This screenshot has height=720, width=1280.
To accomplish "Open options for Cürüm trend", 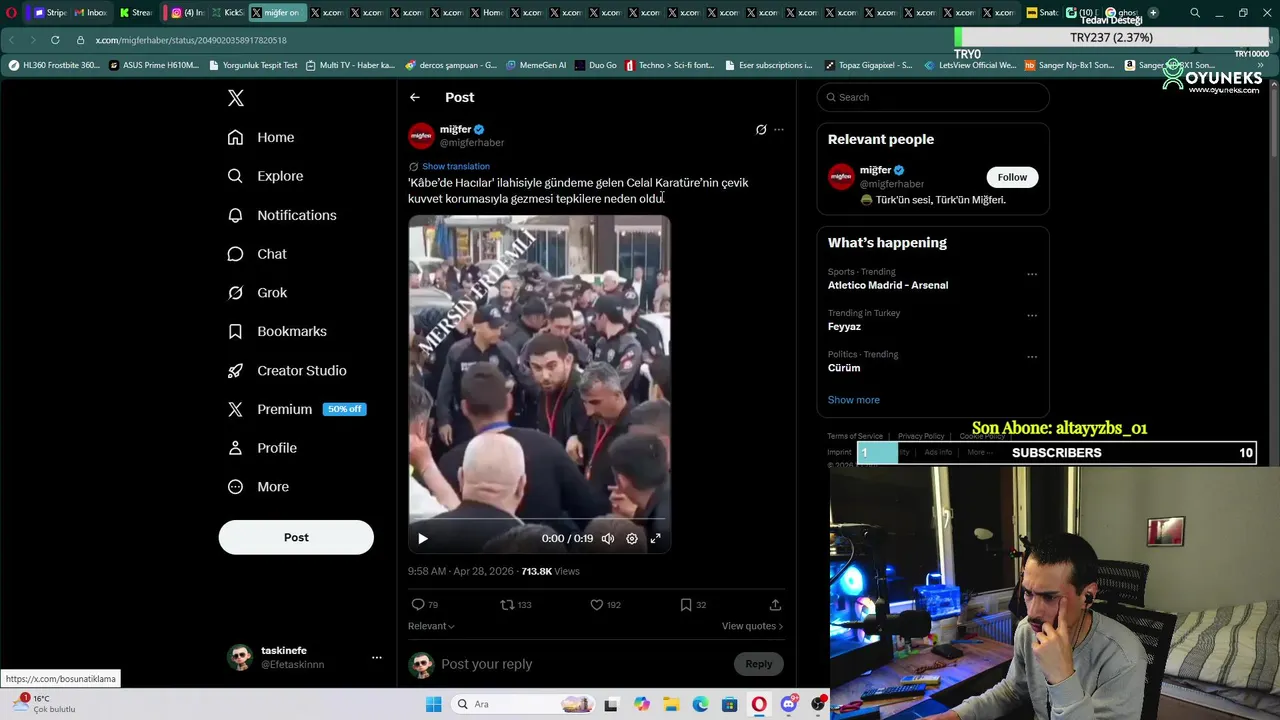I will (1032, 356).
